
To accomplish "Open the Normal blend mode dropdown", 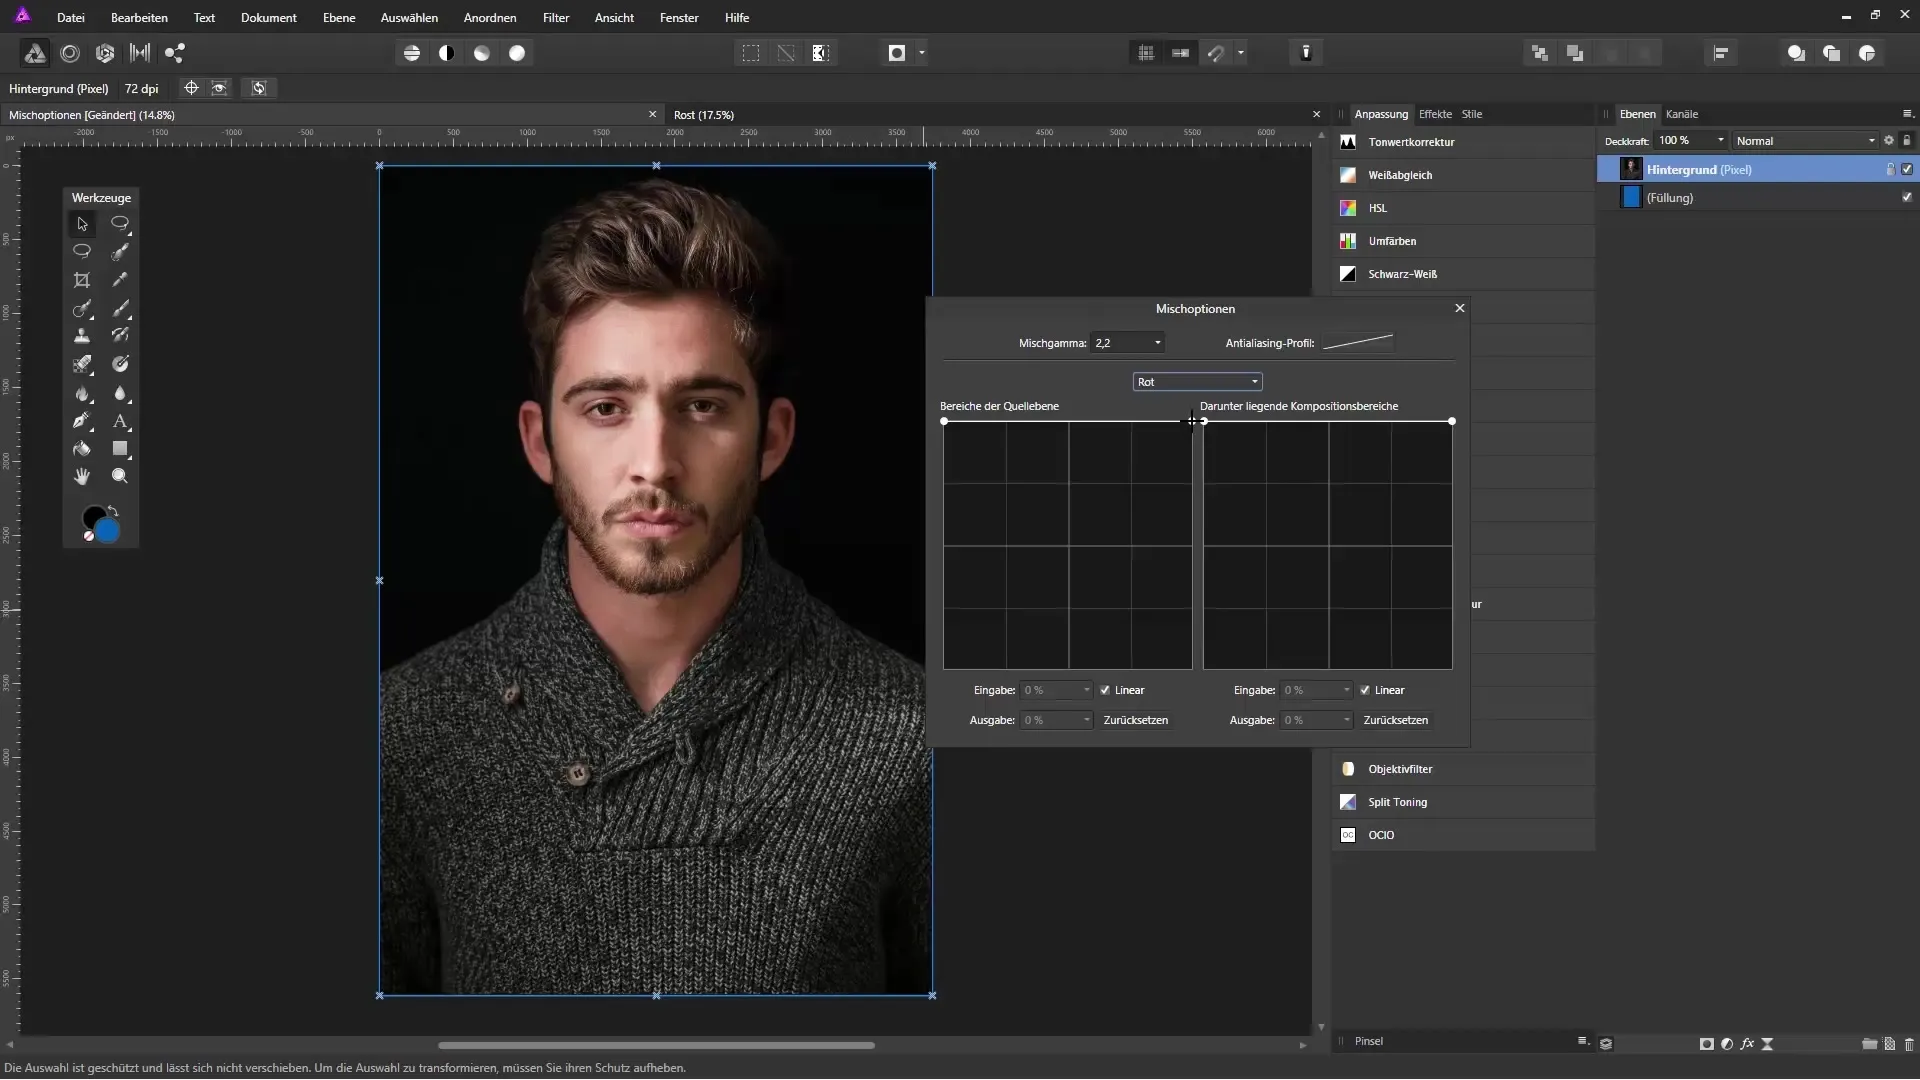I will click(x=1806, y=141).
